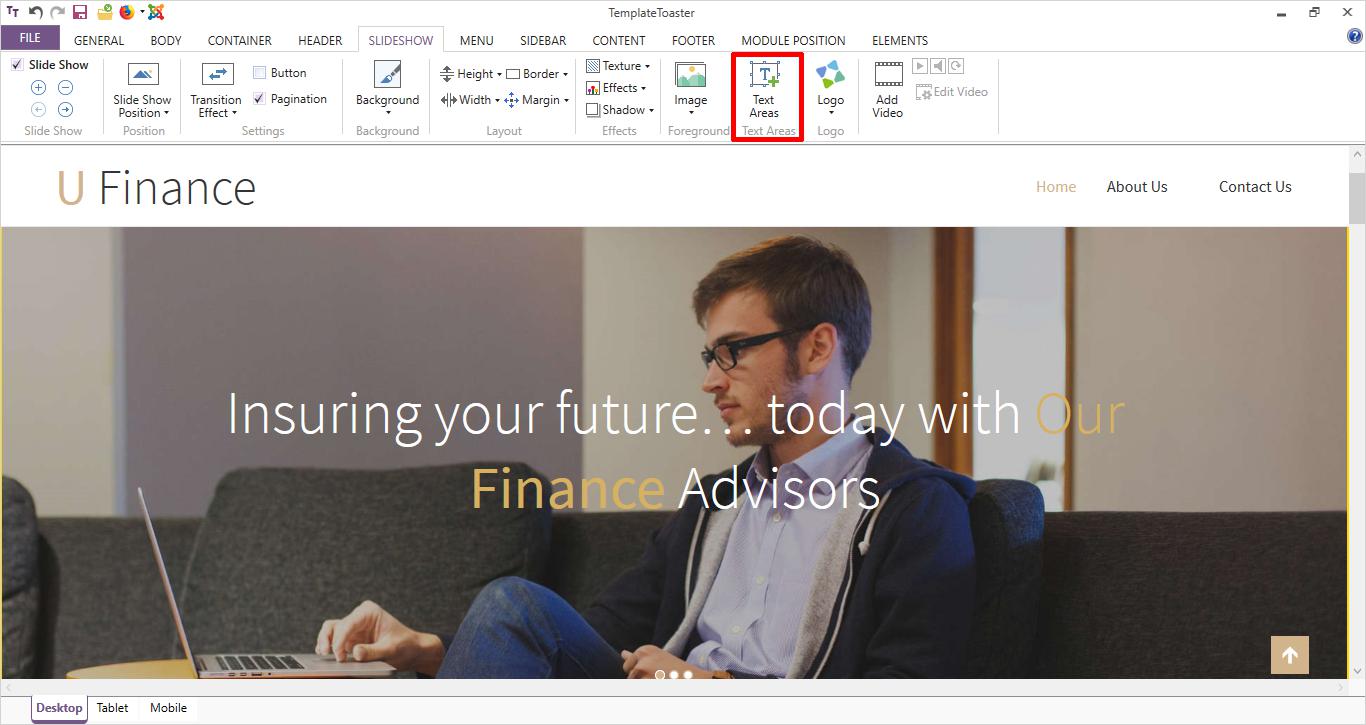The image size is (1366, 725).
Task: Uncheck the Slide Show checkbox
Action: pos(17,65)
